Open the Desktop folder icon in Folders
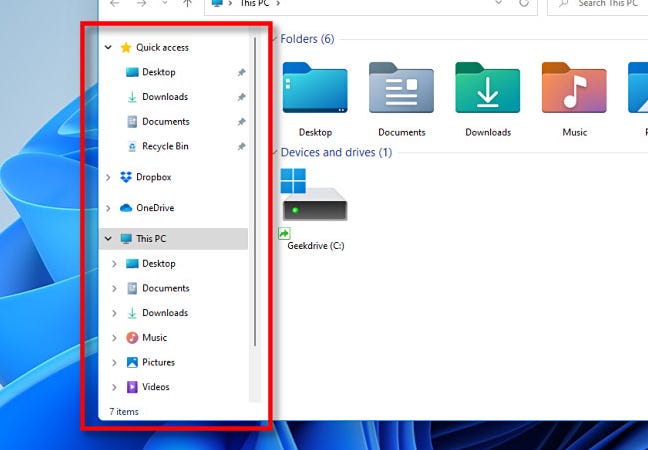Image resolution: width=648 pixels, height=450 pixels. 315,90
